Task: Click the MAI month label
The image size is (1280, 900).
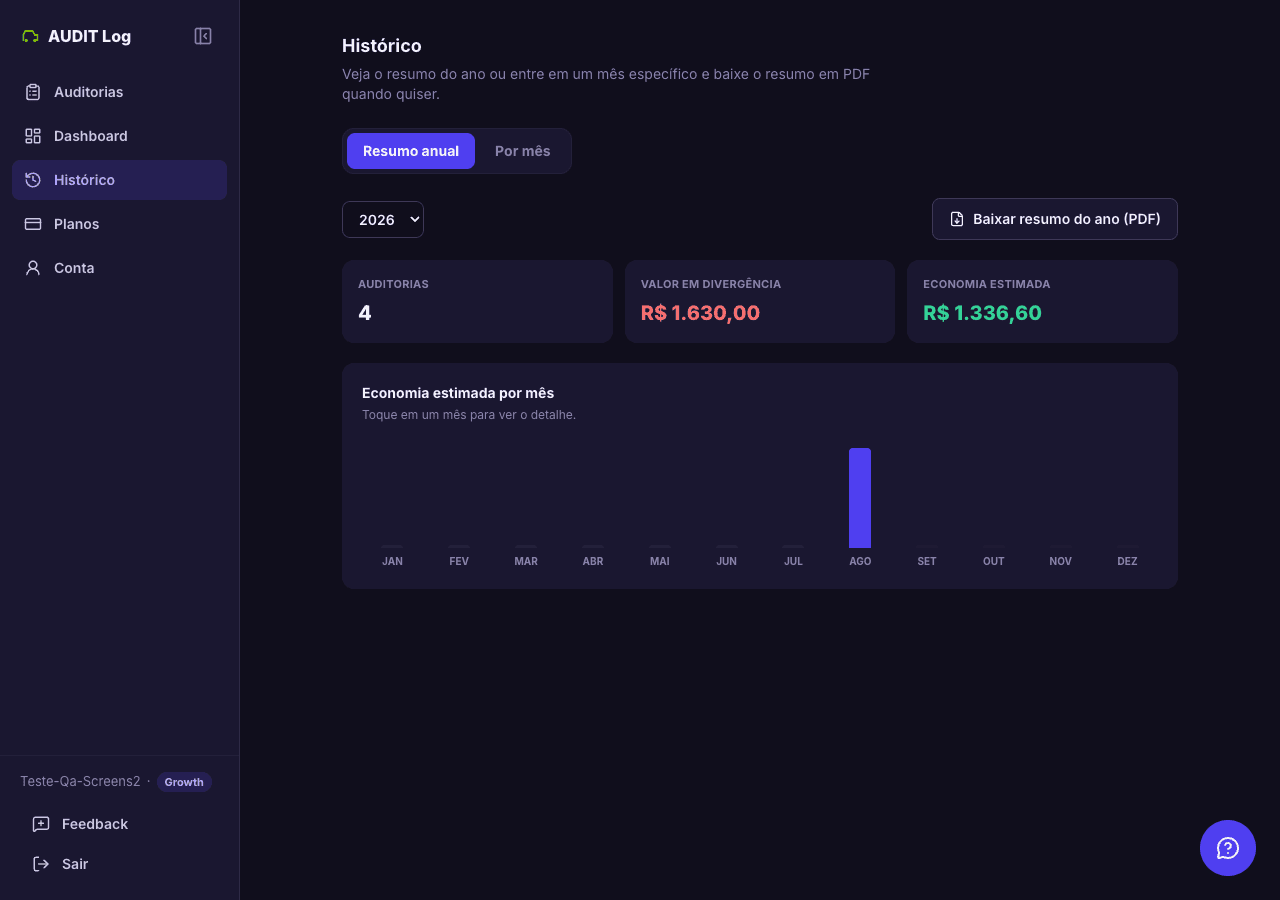Action: click(660, 561)
